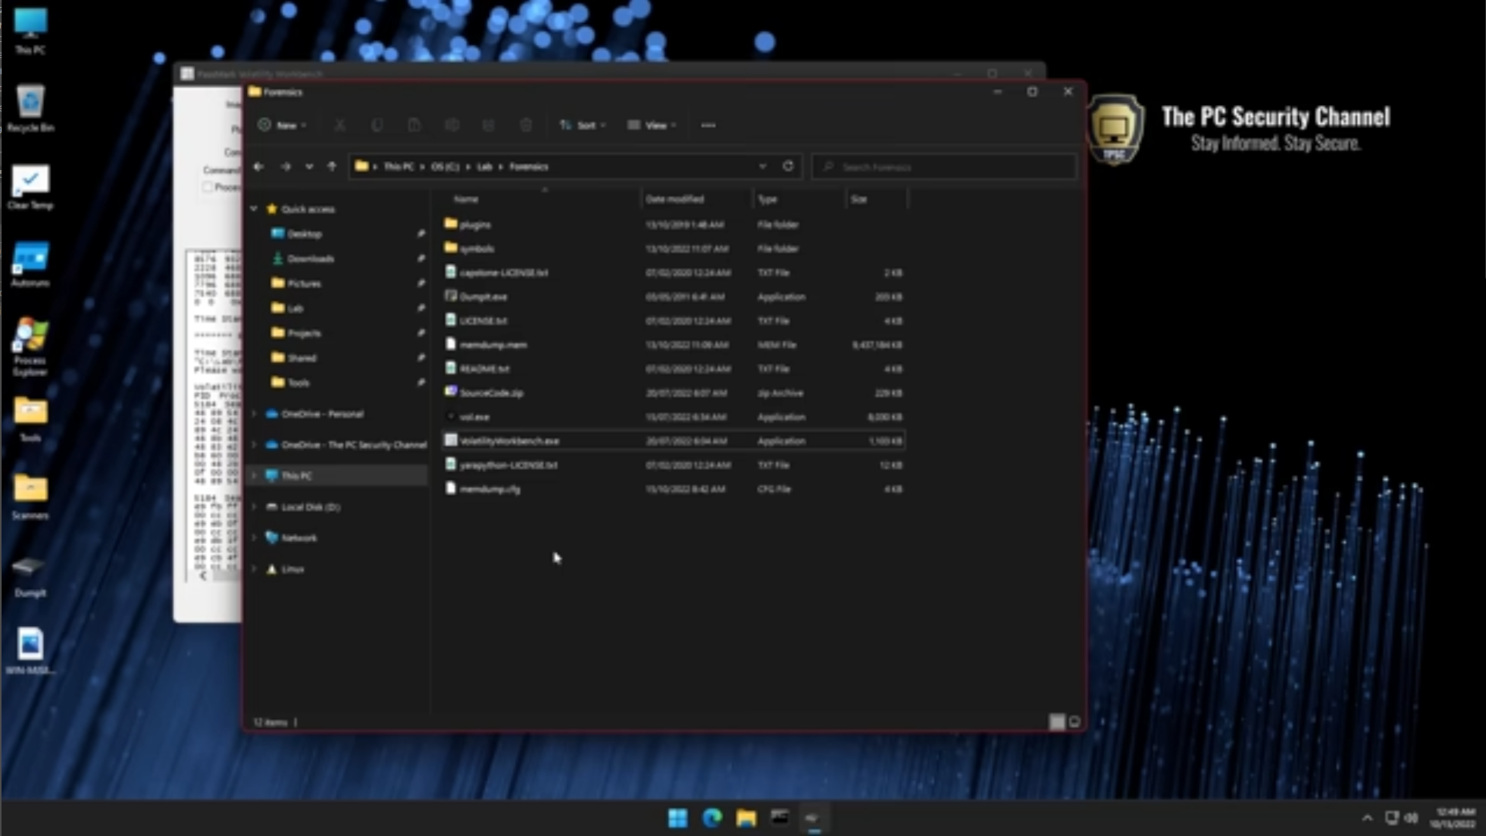Switch to large icons view in status bar

pos(1074,722)
